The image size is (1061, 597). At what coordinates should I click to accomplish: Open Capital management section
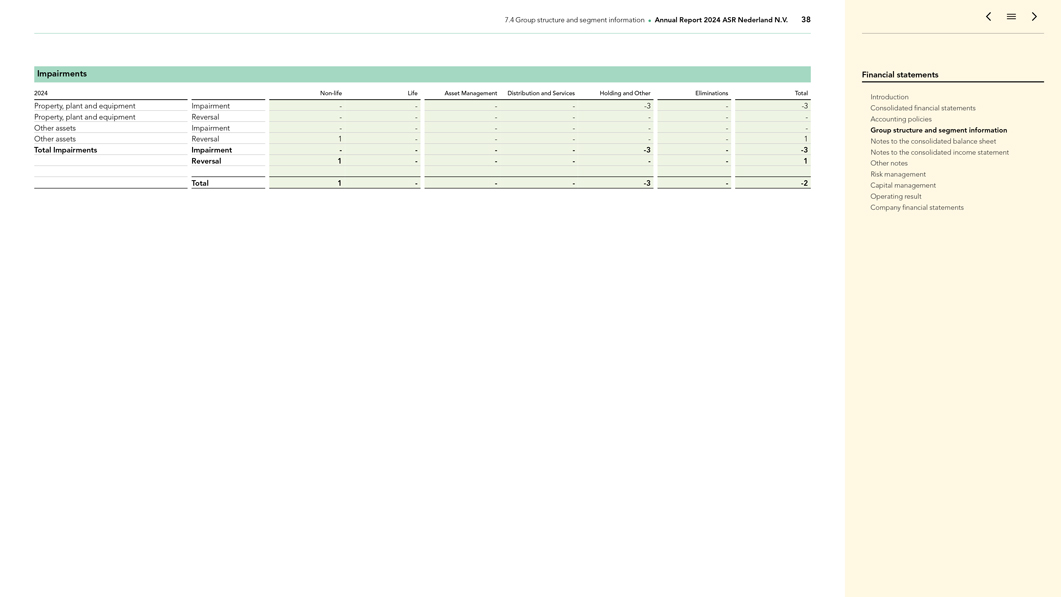(x=903, y=185)
